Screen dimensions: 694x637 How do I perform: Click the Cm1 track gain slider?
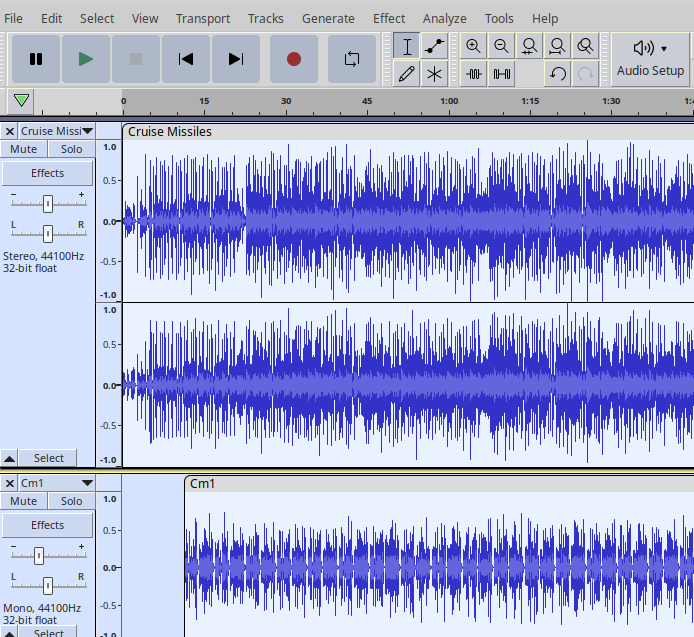coord(39,555)
